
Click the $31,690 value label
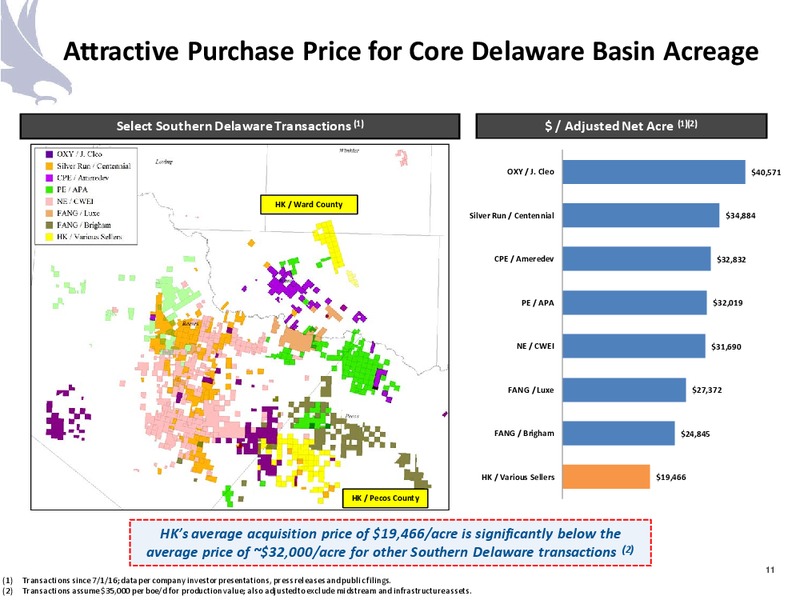coord(726,346)
